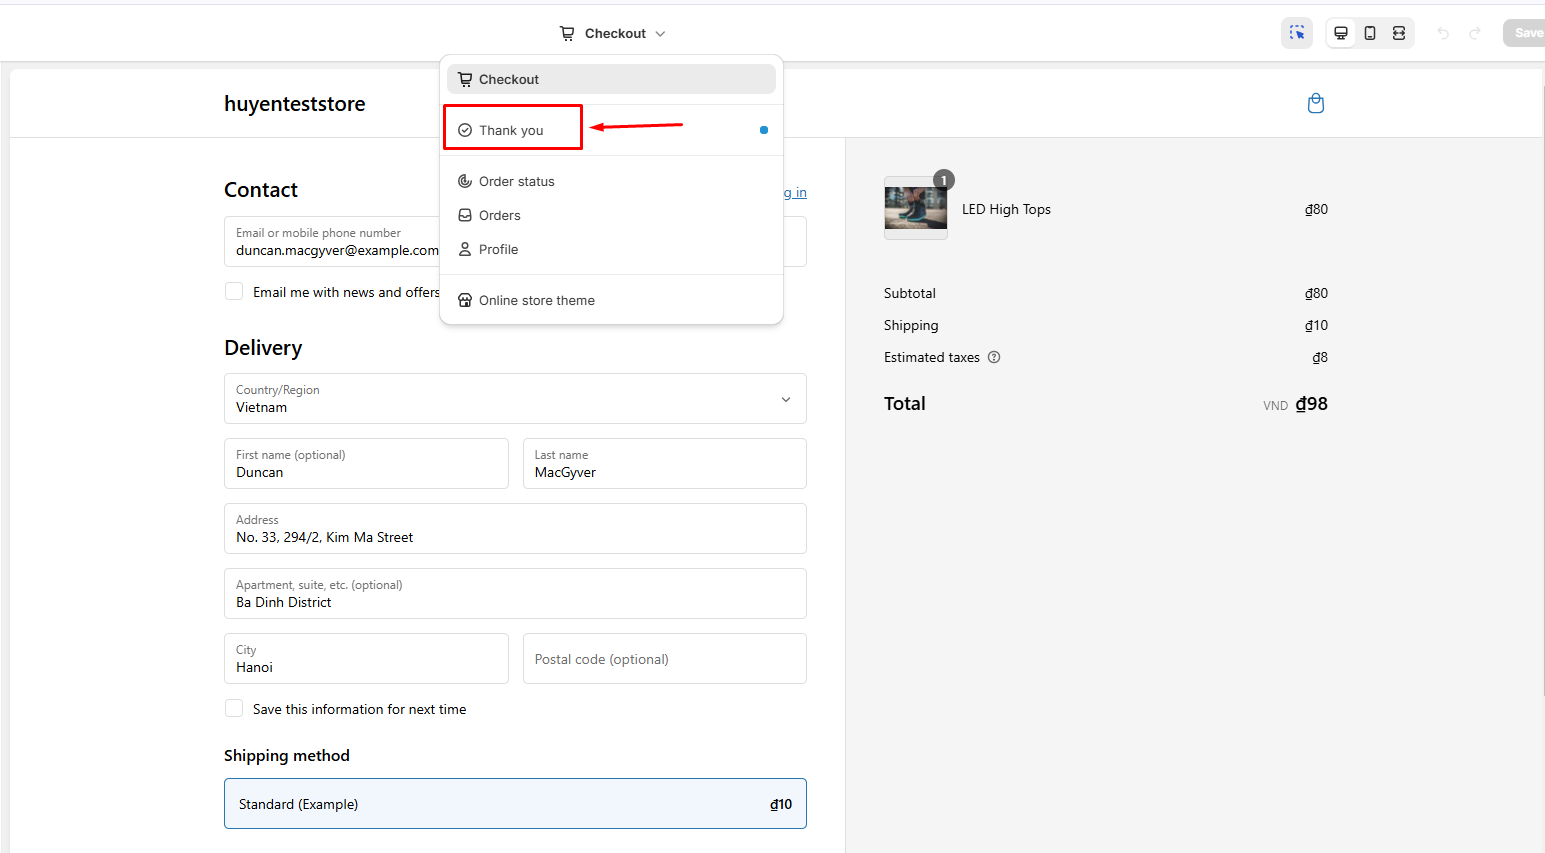Click the Save button
Image resolution: width=1545 pixels, height=853 pixels.
point(1526,33)
